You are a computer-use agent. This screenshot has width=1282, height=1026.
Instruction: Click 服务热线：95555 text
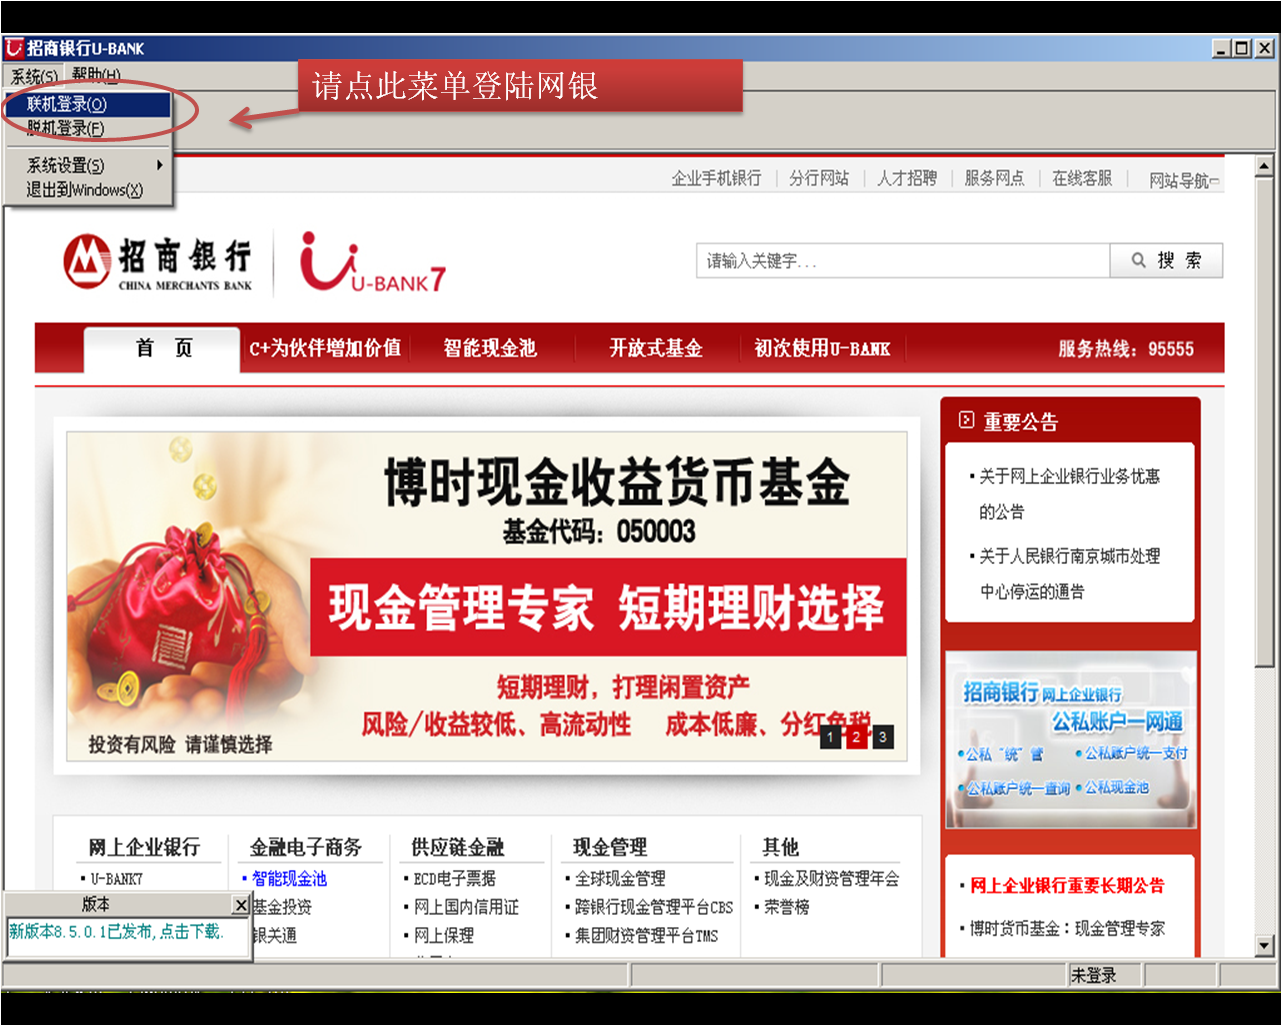pos(1126,348)
